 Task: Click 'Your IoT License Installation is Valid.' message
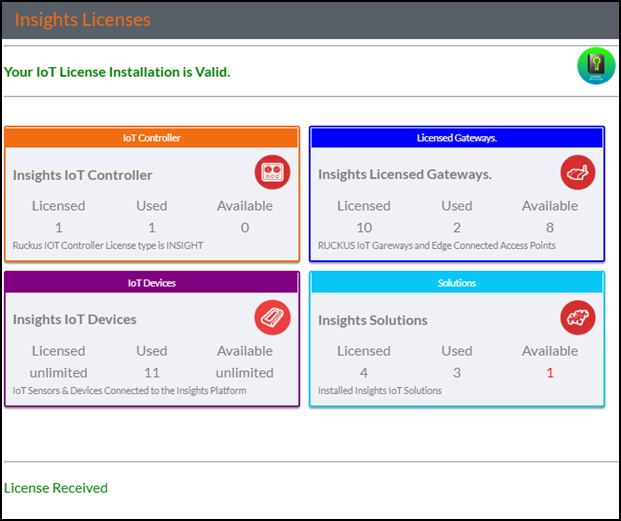(x=117, y=72)
